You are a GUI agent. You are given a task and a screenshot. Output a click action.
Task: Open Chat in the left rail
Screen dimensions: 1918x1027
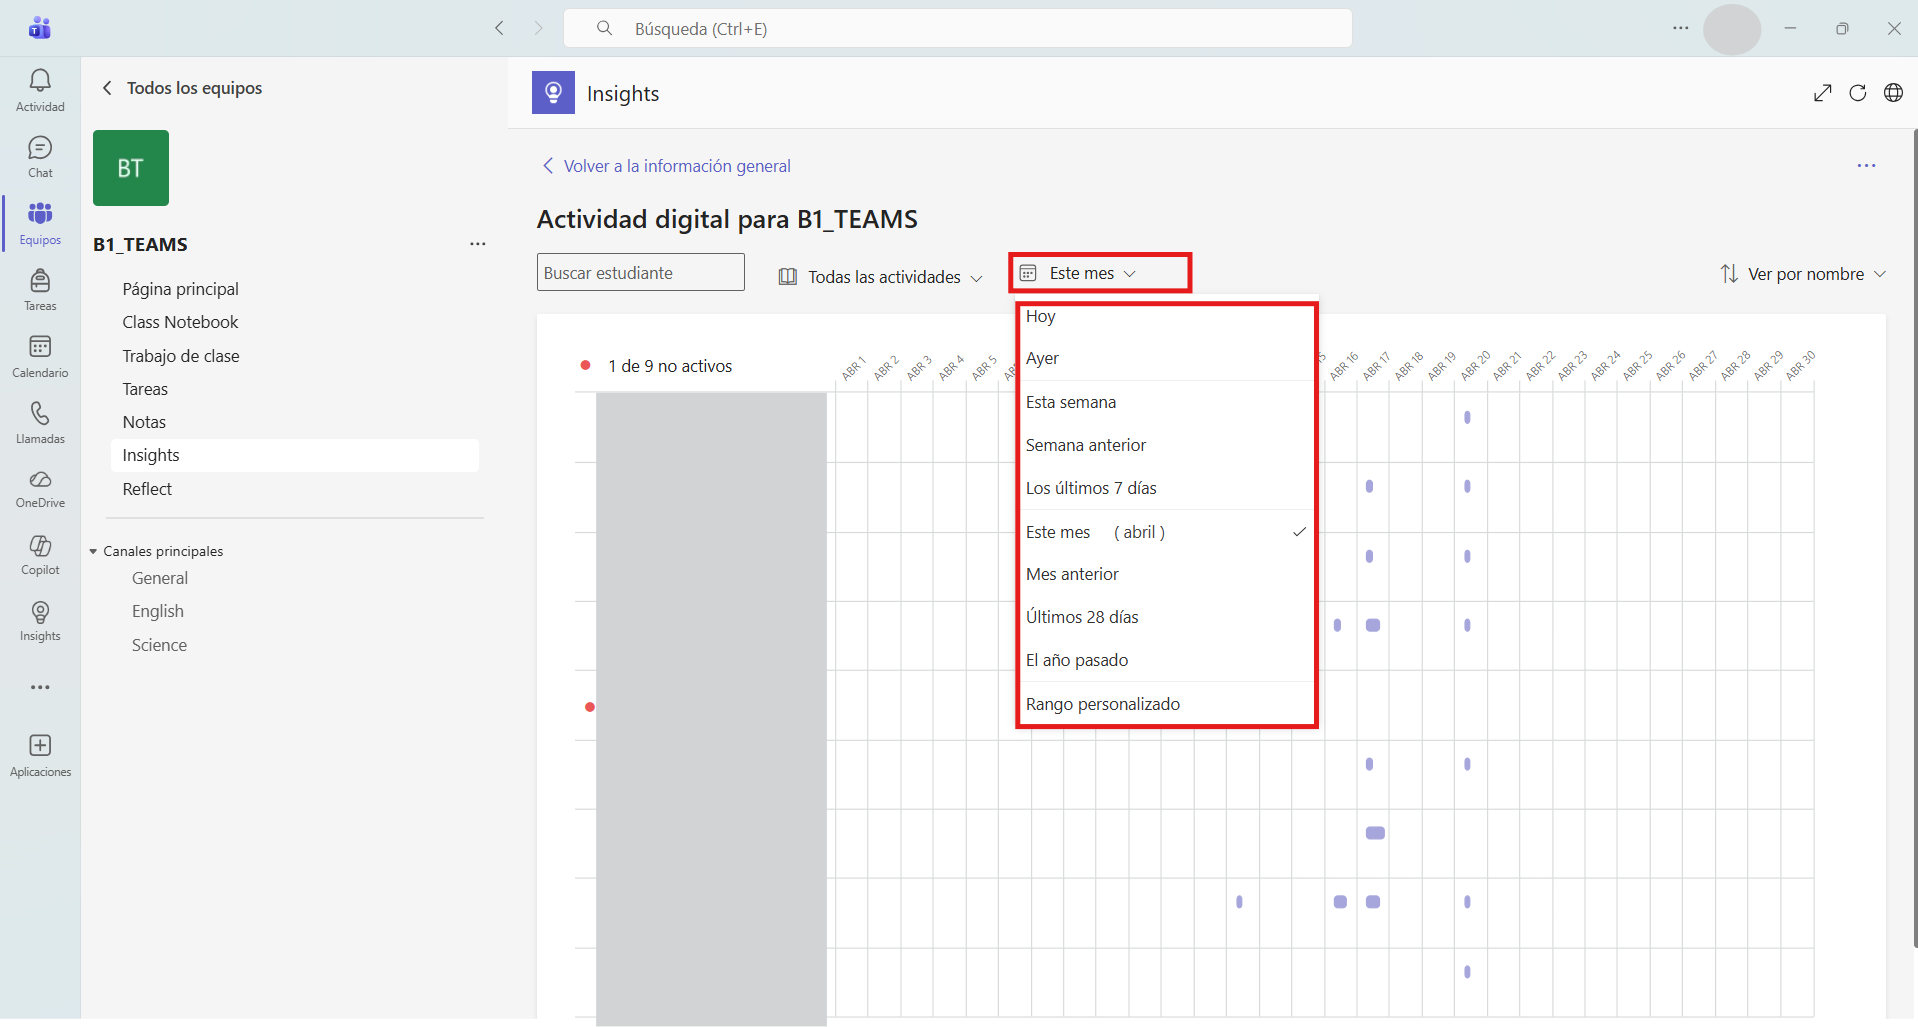(40, 157)
